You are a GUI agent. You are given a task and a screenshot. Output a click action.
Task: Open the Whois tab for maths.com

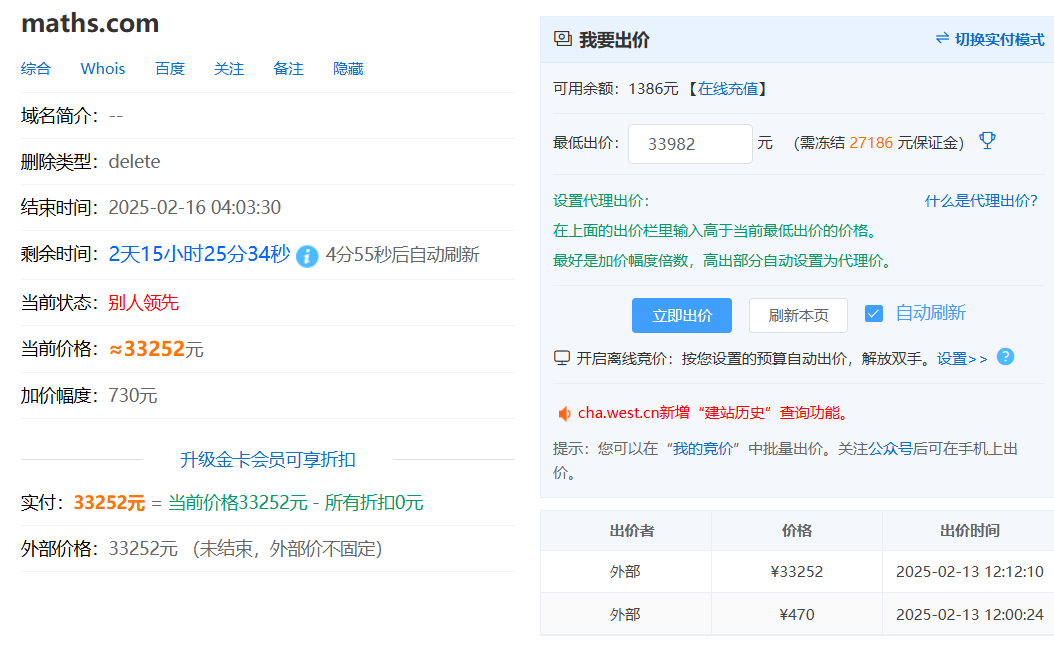click(x=103, y=69)
